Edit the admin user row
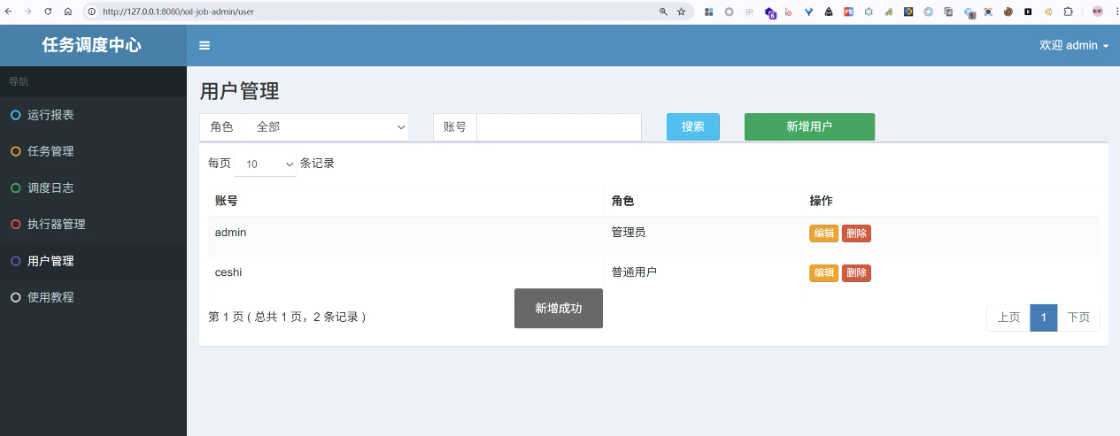 click(x=824, y=233)
